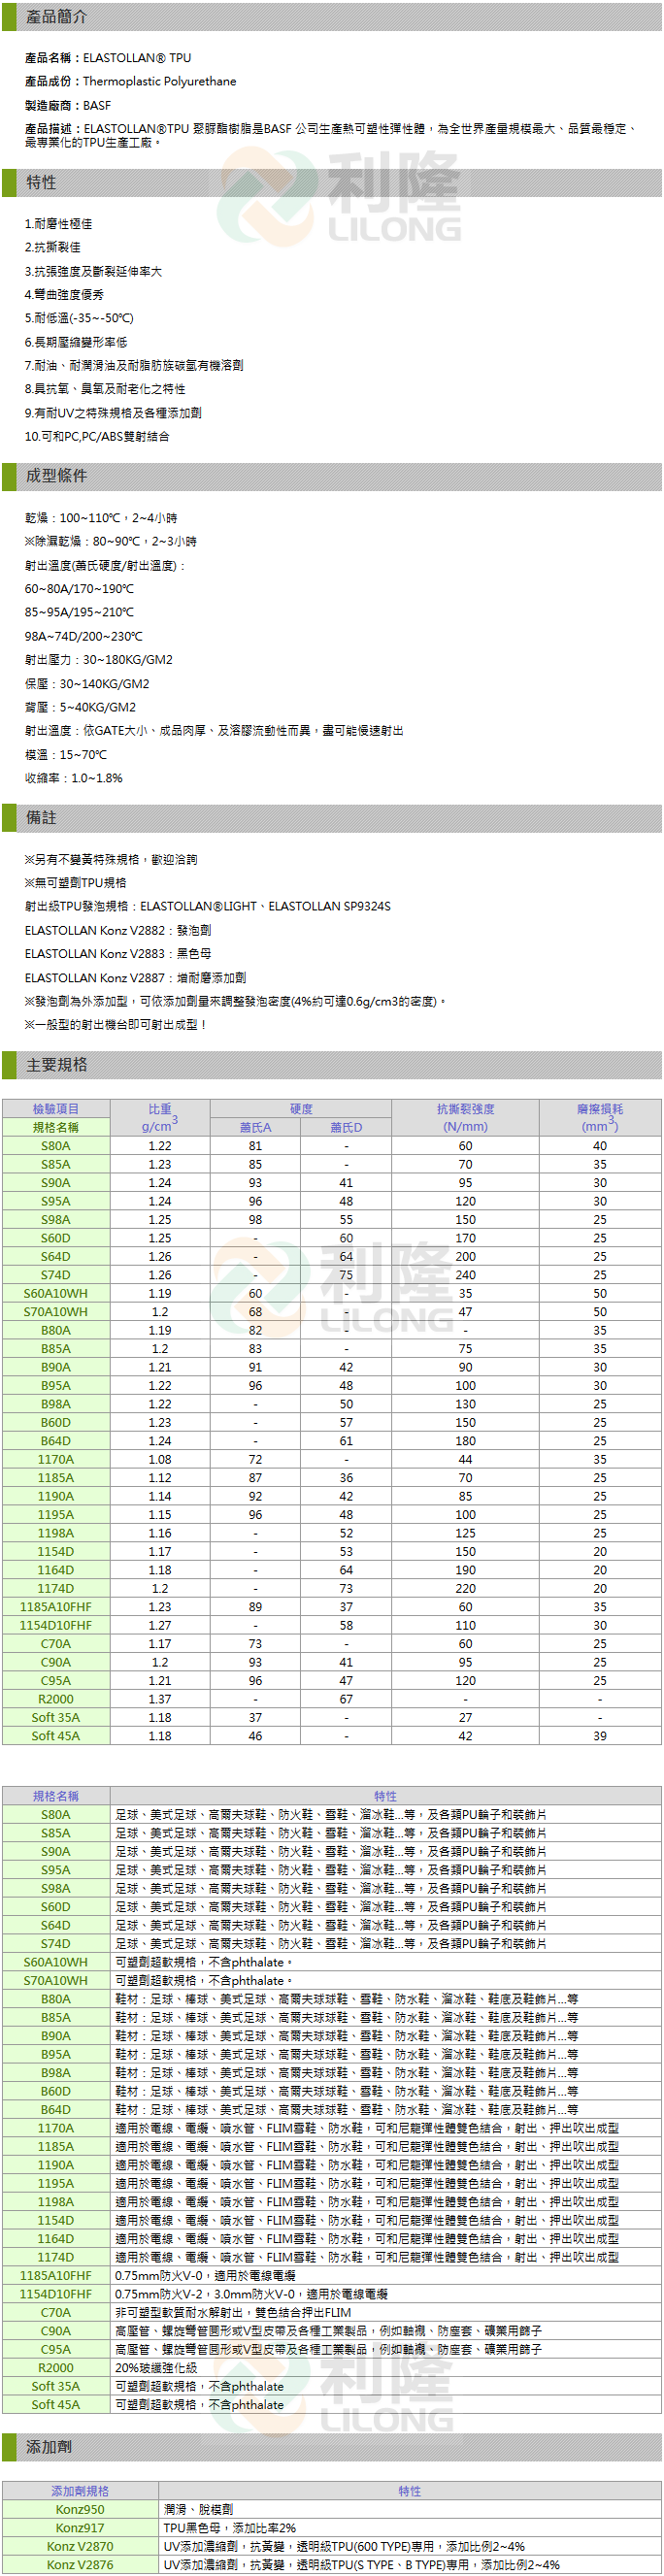Select the 產品成份 Thermoplastic Polyurethane line

(130, 81)
